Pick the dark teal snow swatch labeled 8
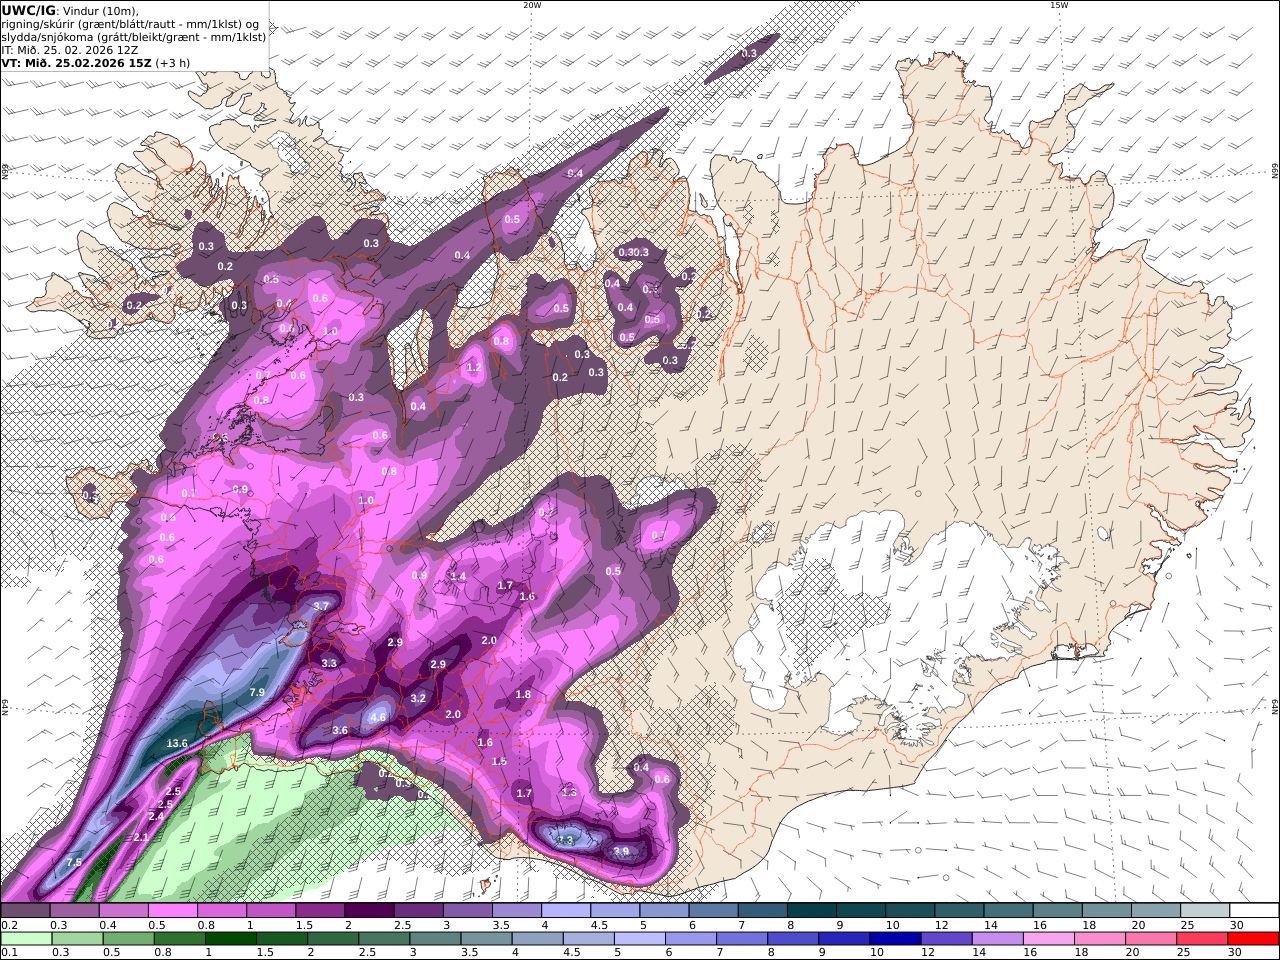 click(x=811, y=911)
